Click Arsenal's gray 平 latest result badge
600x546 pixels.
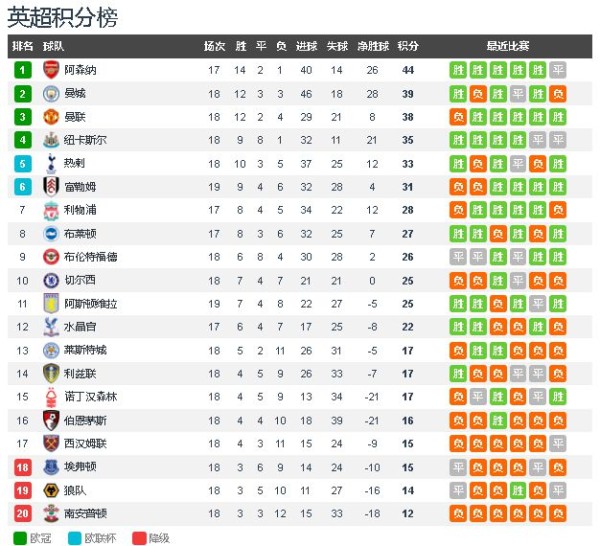[558, 70]
